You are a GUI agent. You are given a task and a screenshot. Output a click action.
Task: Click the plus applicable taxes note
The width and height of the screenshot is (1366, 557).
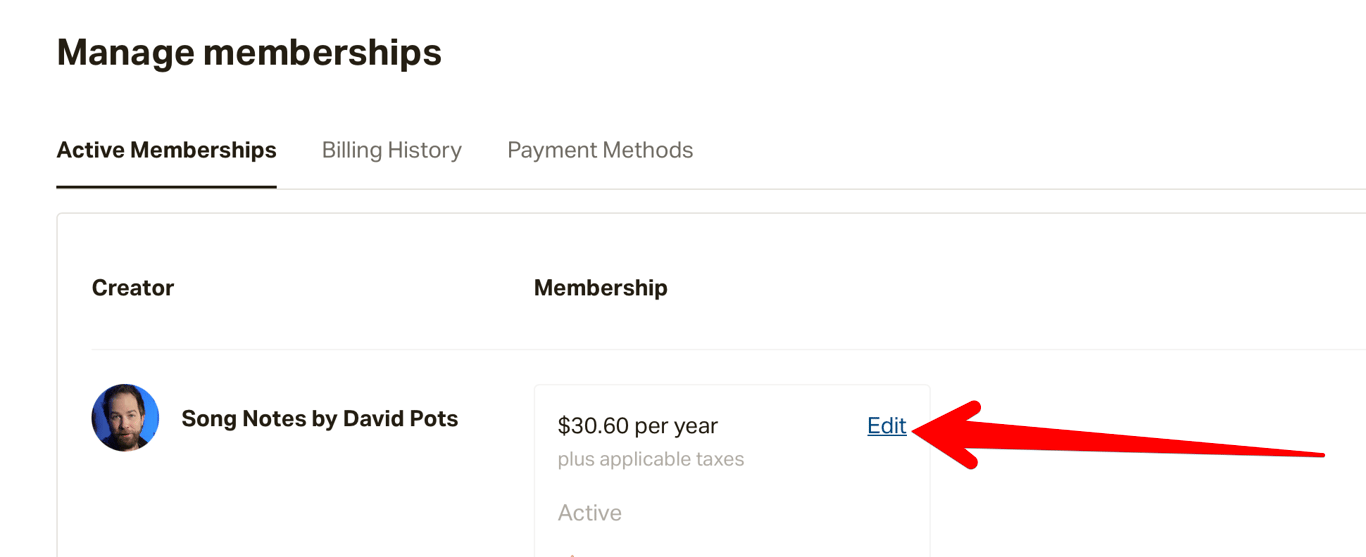click(x=651, y=460)
